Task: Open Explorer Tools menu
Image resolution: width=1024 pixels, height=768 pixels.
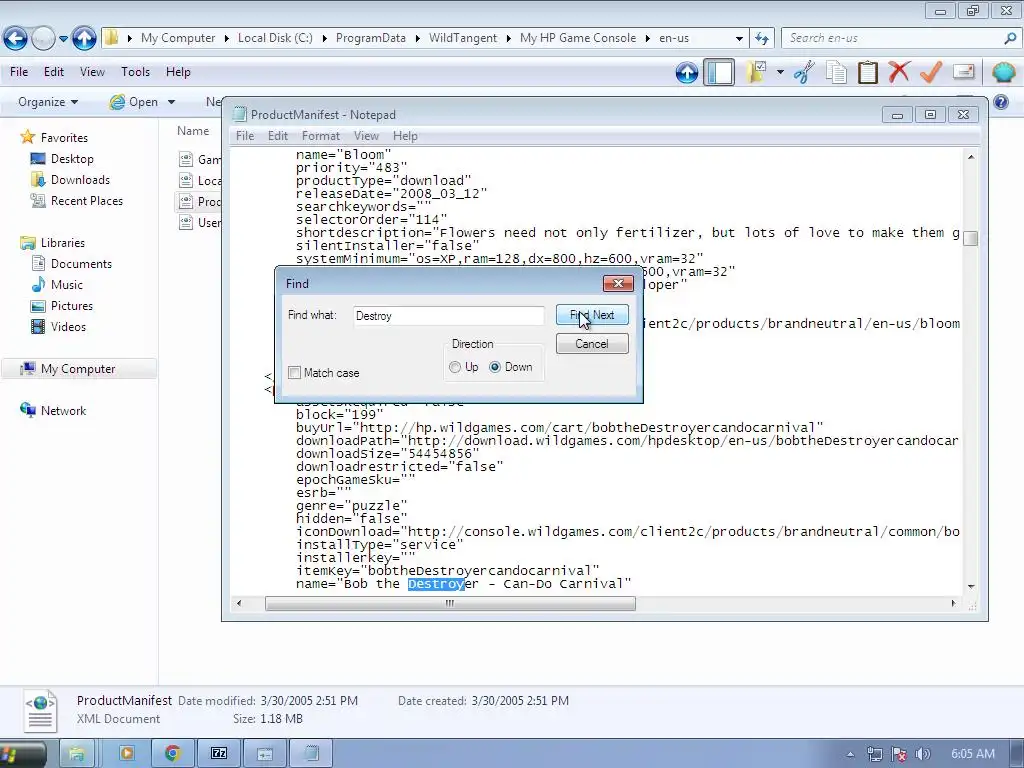Action: pyautogui.click(x=135, y=72)
